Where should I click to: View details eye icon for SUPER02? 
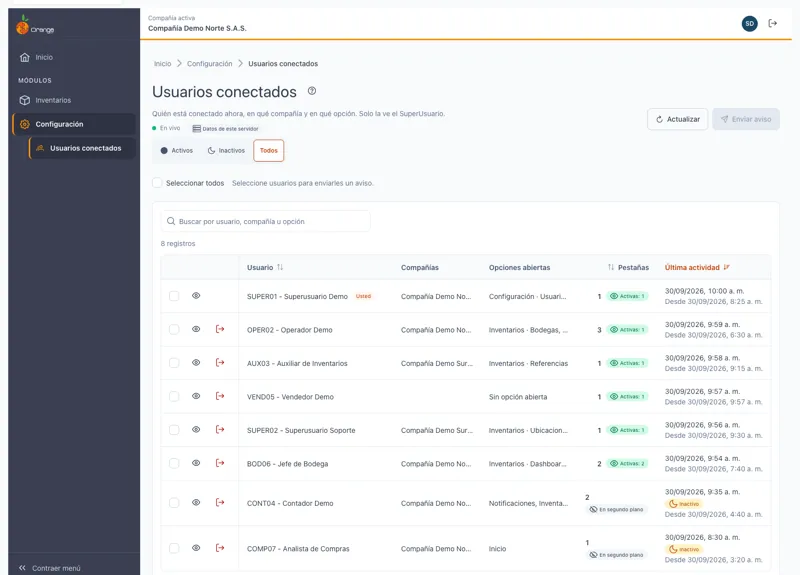click(196, 430)
